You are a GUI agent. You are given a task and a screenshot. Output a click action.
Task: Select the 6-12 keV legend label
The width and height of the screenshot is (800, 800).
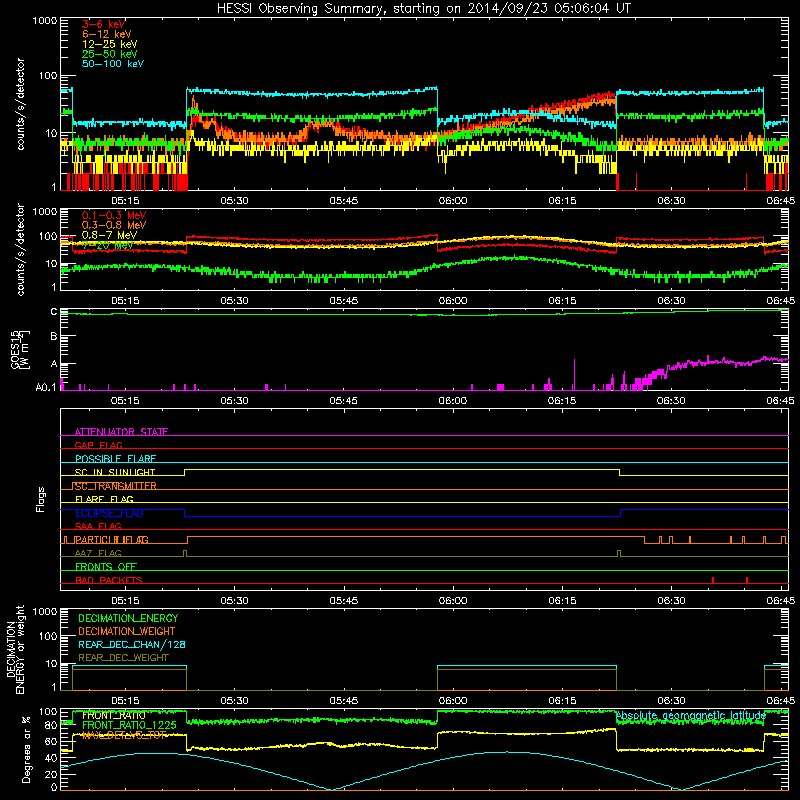107,34
